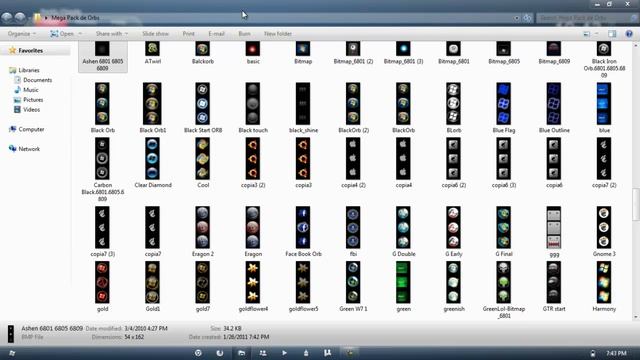Viewport: 640px width, 360px height.
Task: Open the Pictures library
Action: click(x=33, y=100)
